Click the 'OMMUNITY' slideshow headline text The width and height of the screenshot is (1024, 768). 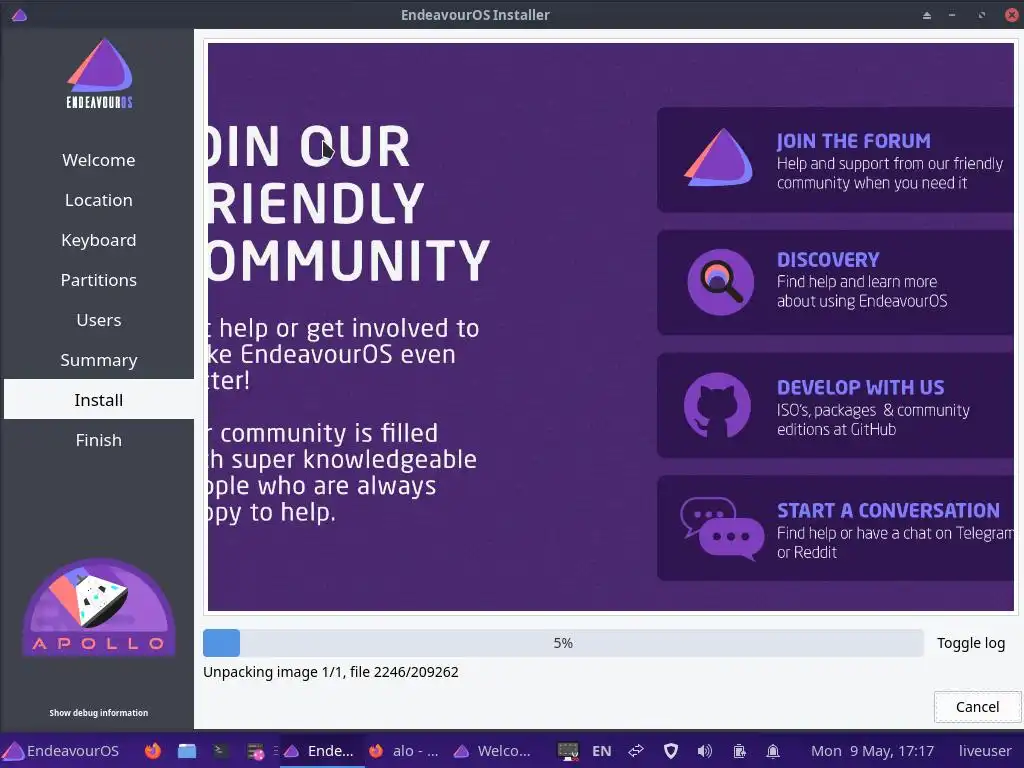click(x=349, y=259)
